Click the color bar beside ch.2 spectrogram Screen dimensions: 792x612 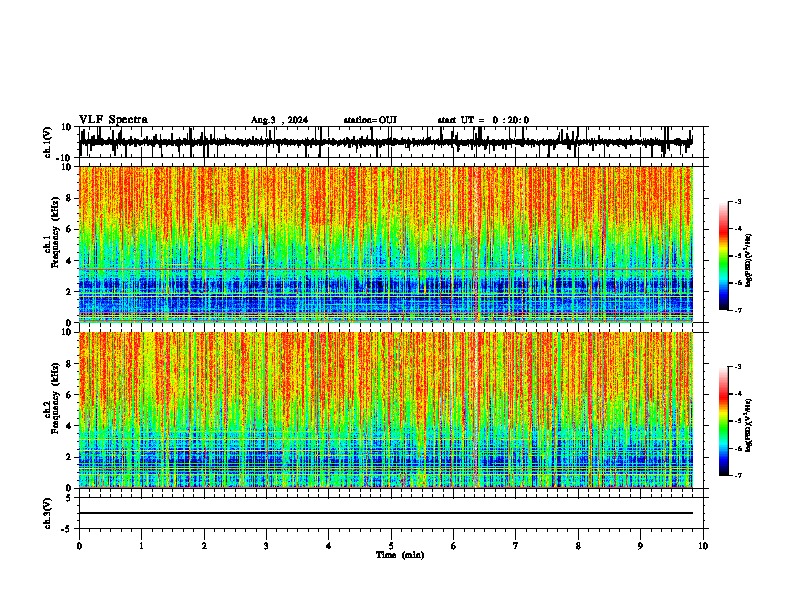(723, 421)
